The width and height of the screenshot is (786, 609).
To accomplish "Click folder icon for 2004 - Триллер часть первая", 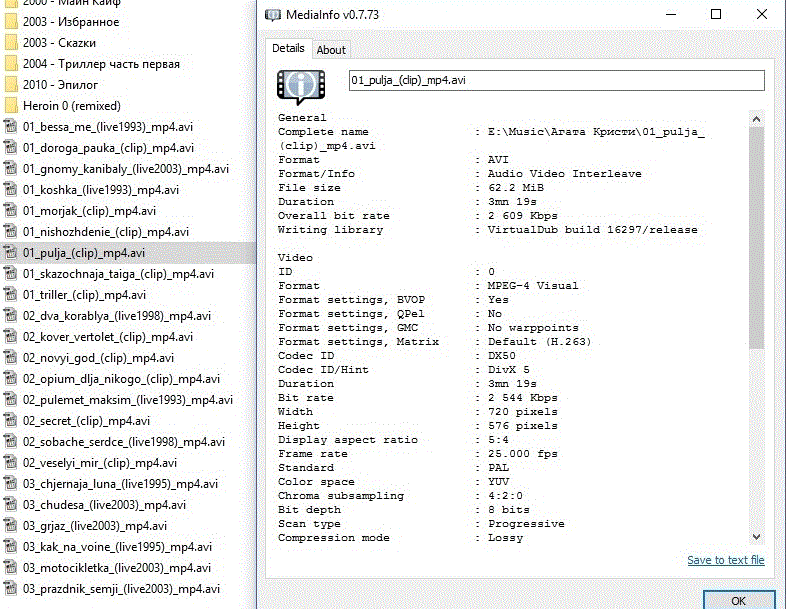I will (11, 64).
